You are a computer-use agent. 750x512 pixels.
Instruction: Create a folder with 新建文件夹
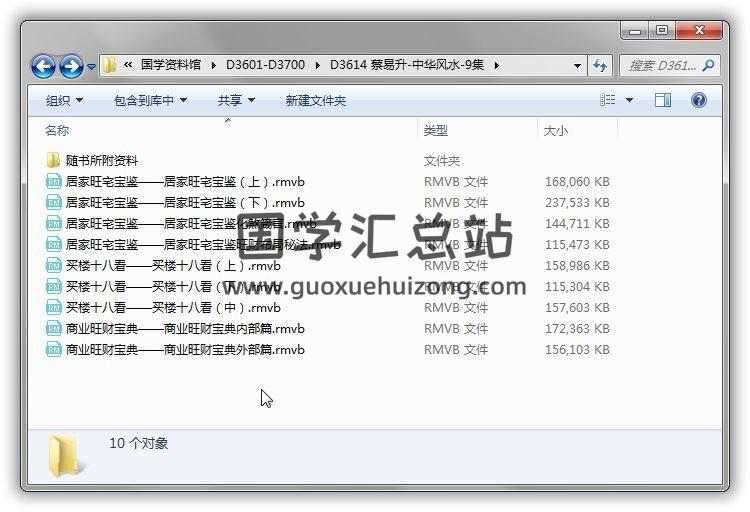click(316, 100)
